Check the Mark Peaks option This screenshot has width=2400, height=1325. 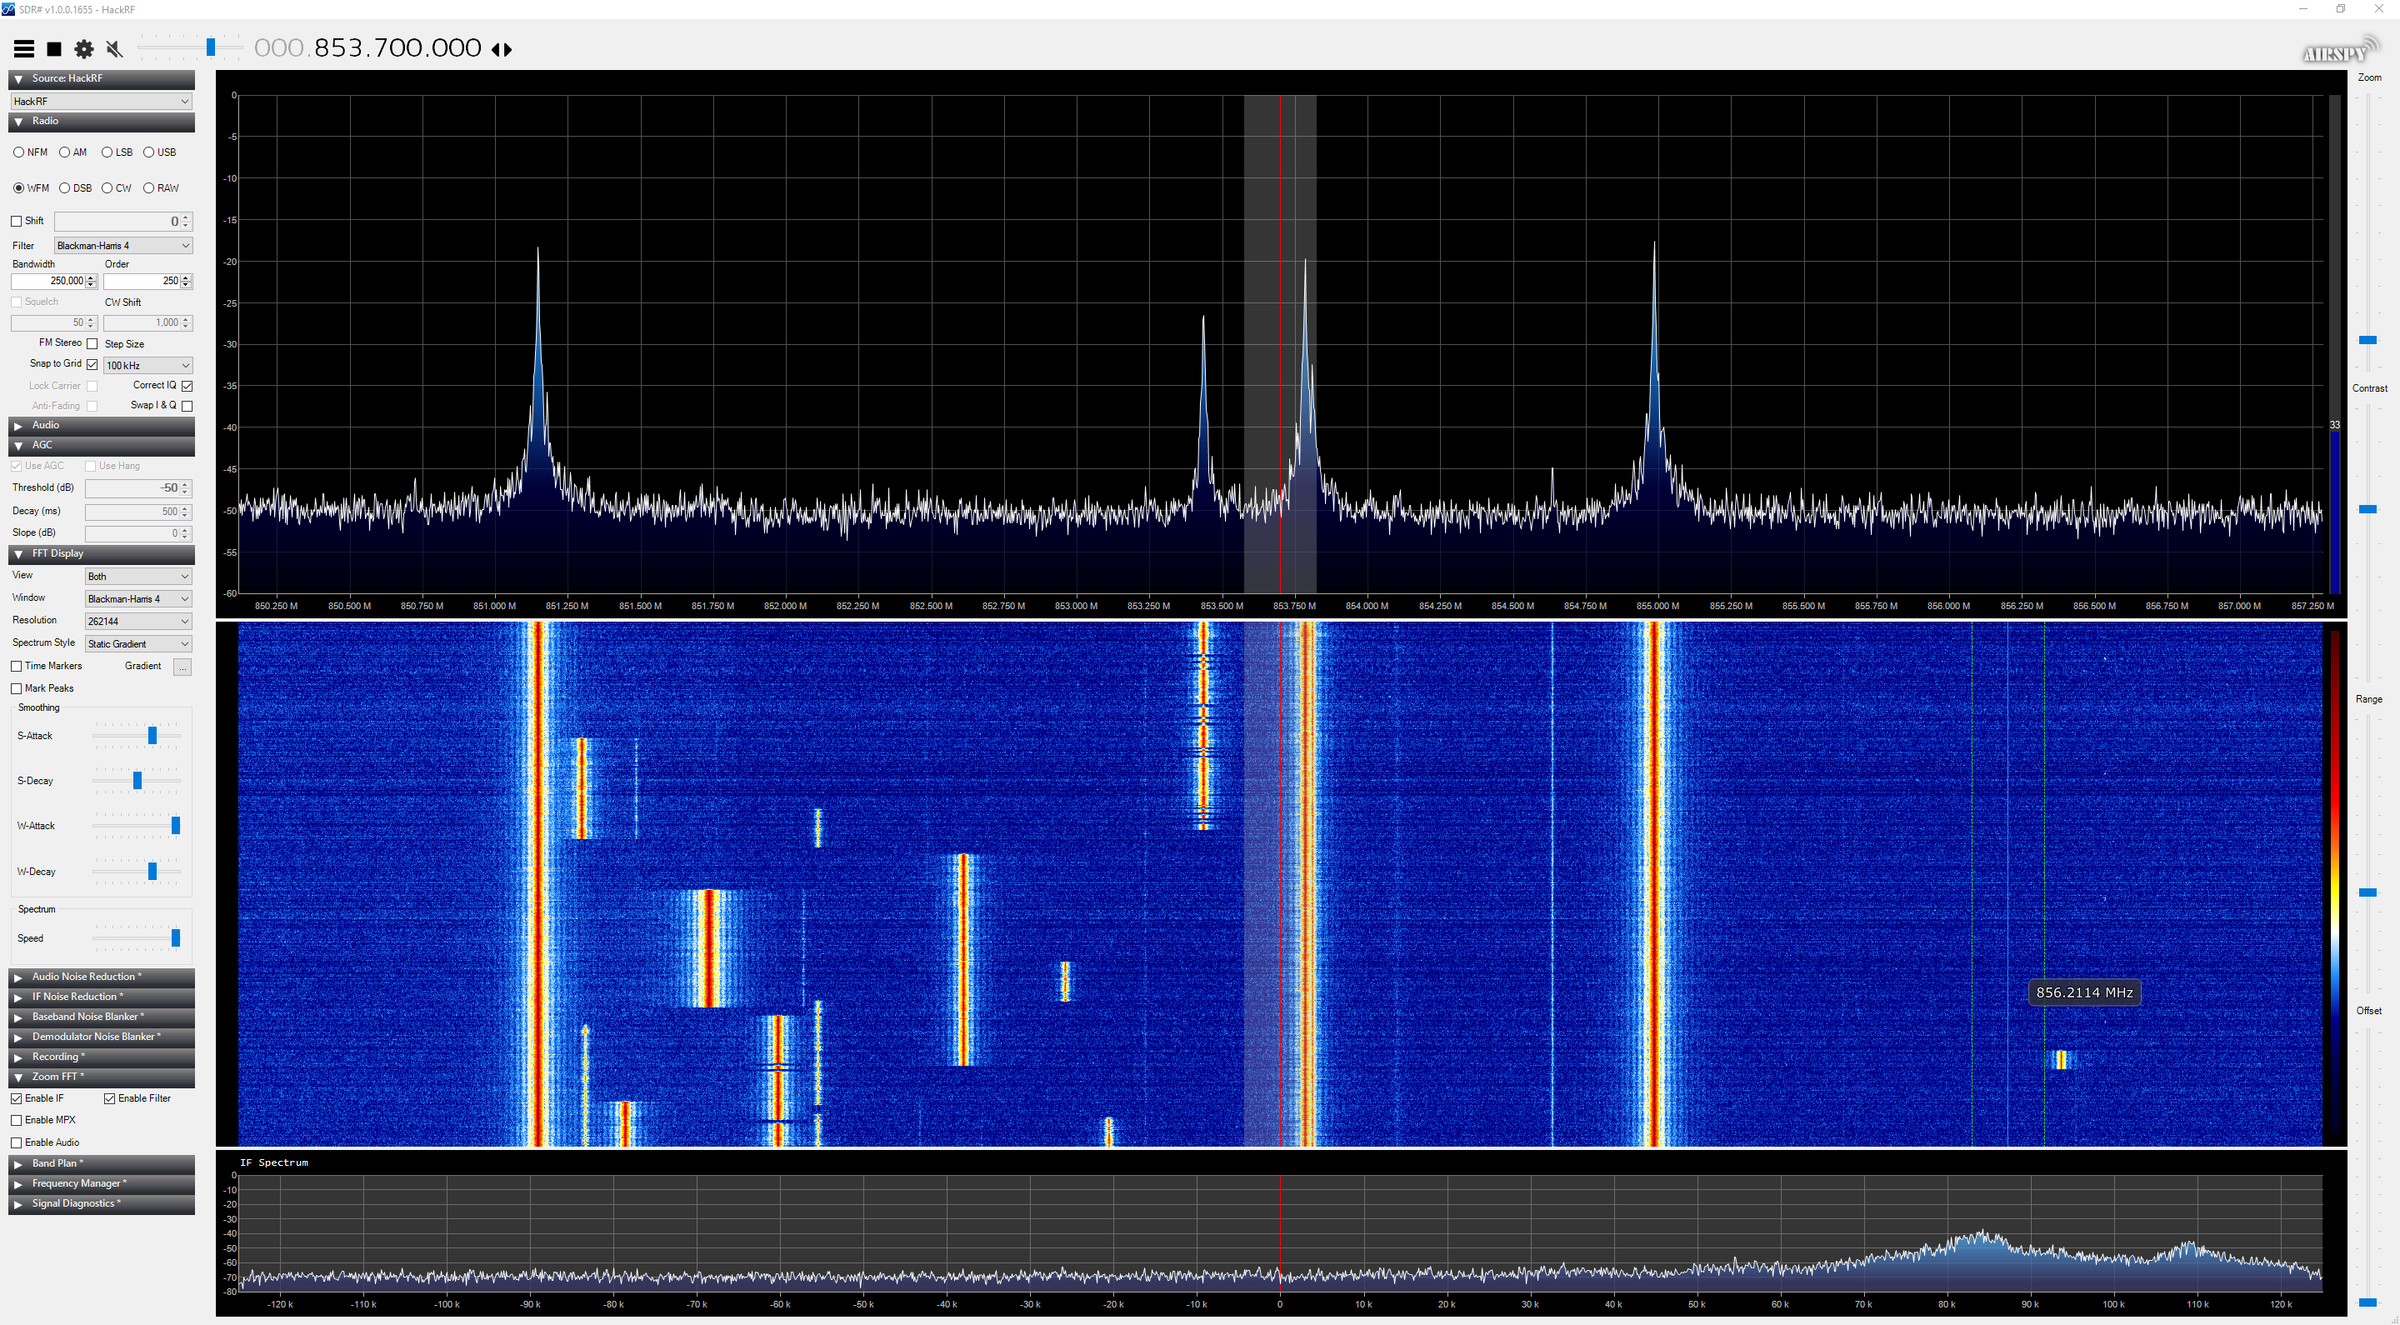[17, 689]
